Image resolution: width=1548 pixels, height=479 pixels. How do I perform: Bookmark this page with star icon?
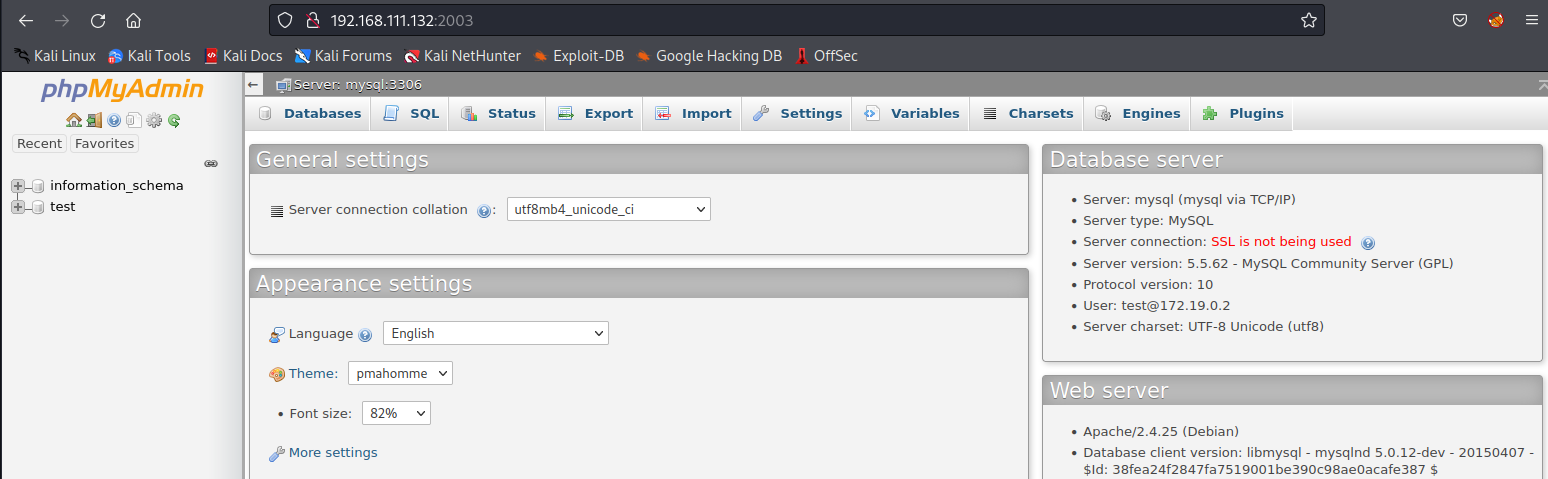(x=1308, y=20)
